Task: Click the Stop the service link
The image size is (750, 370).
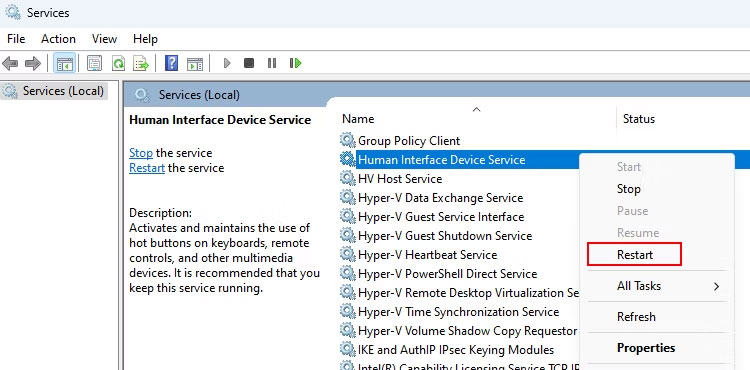Action: point(141,153)
